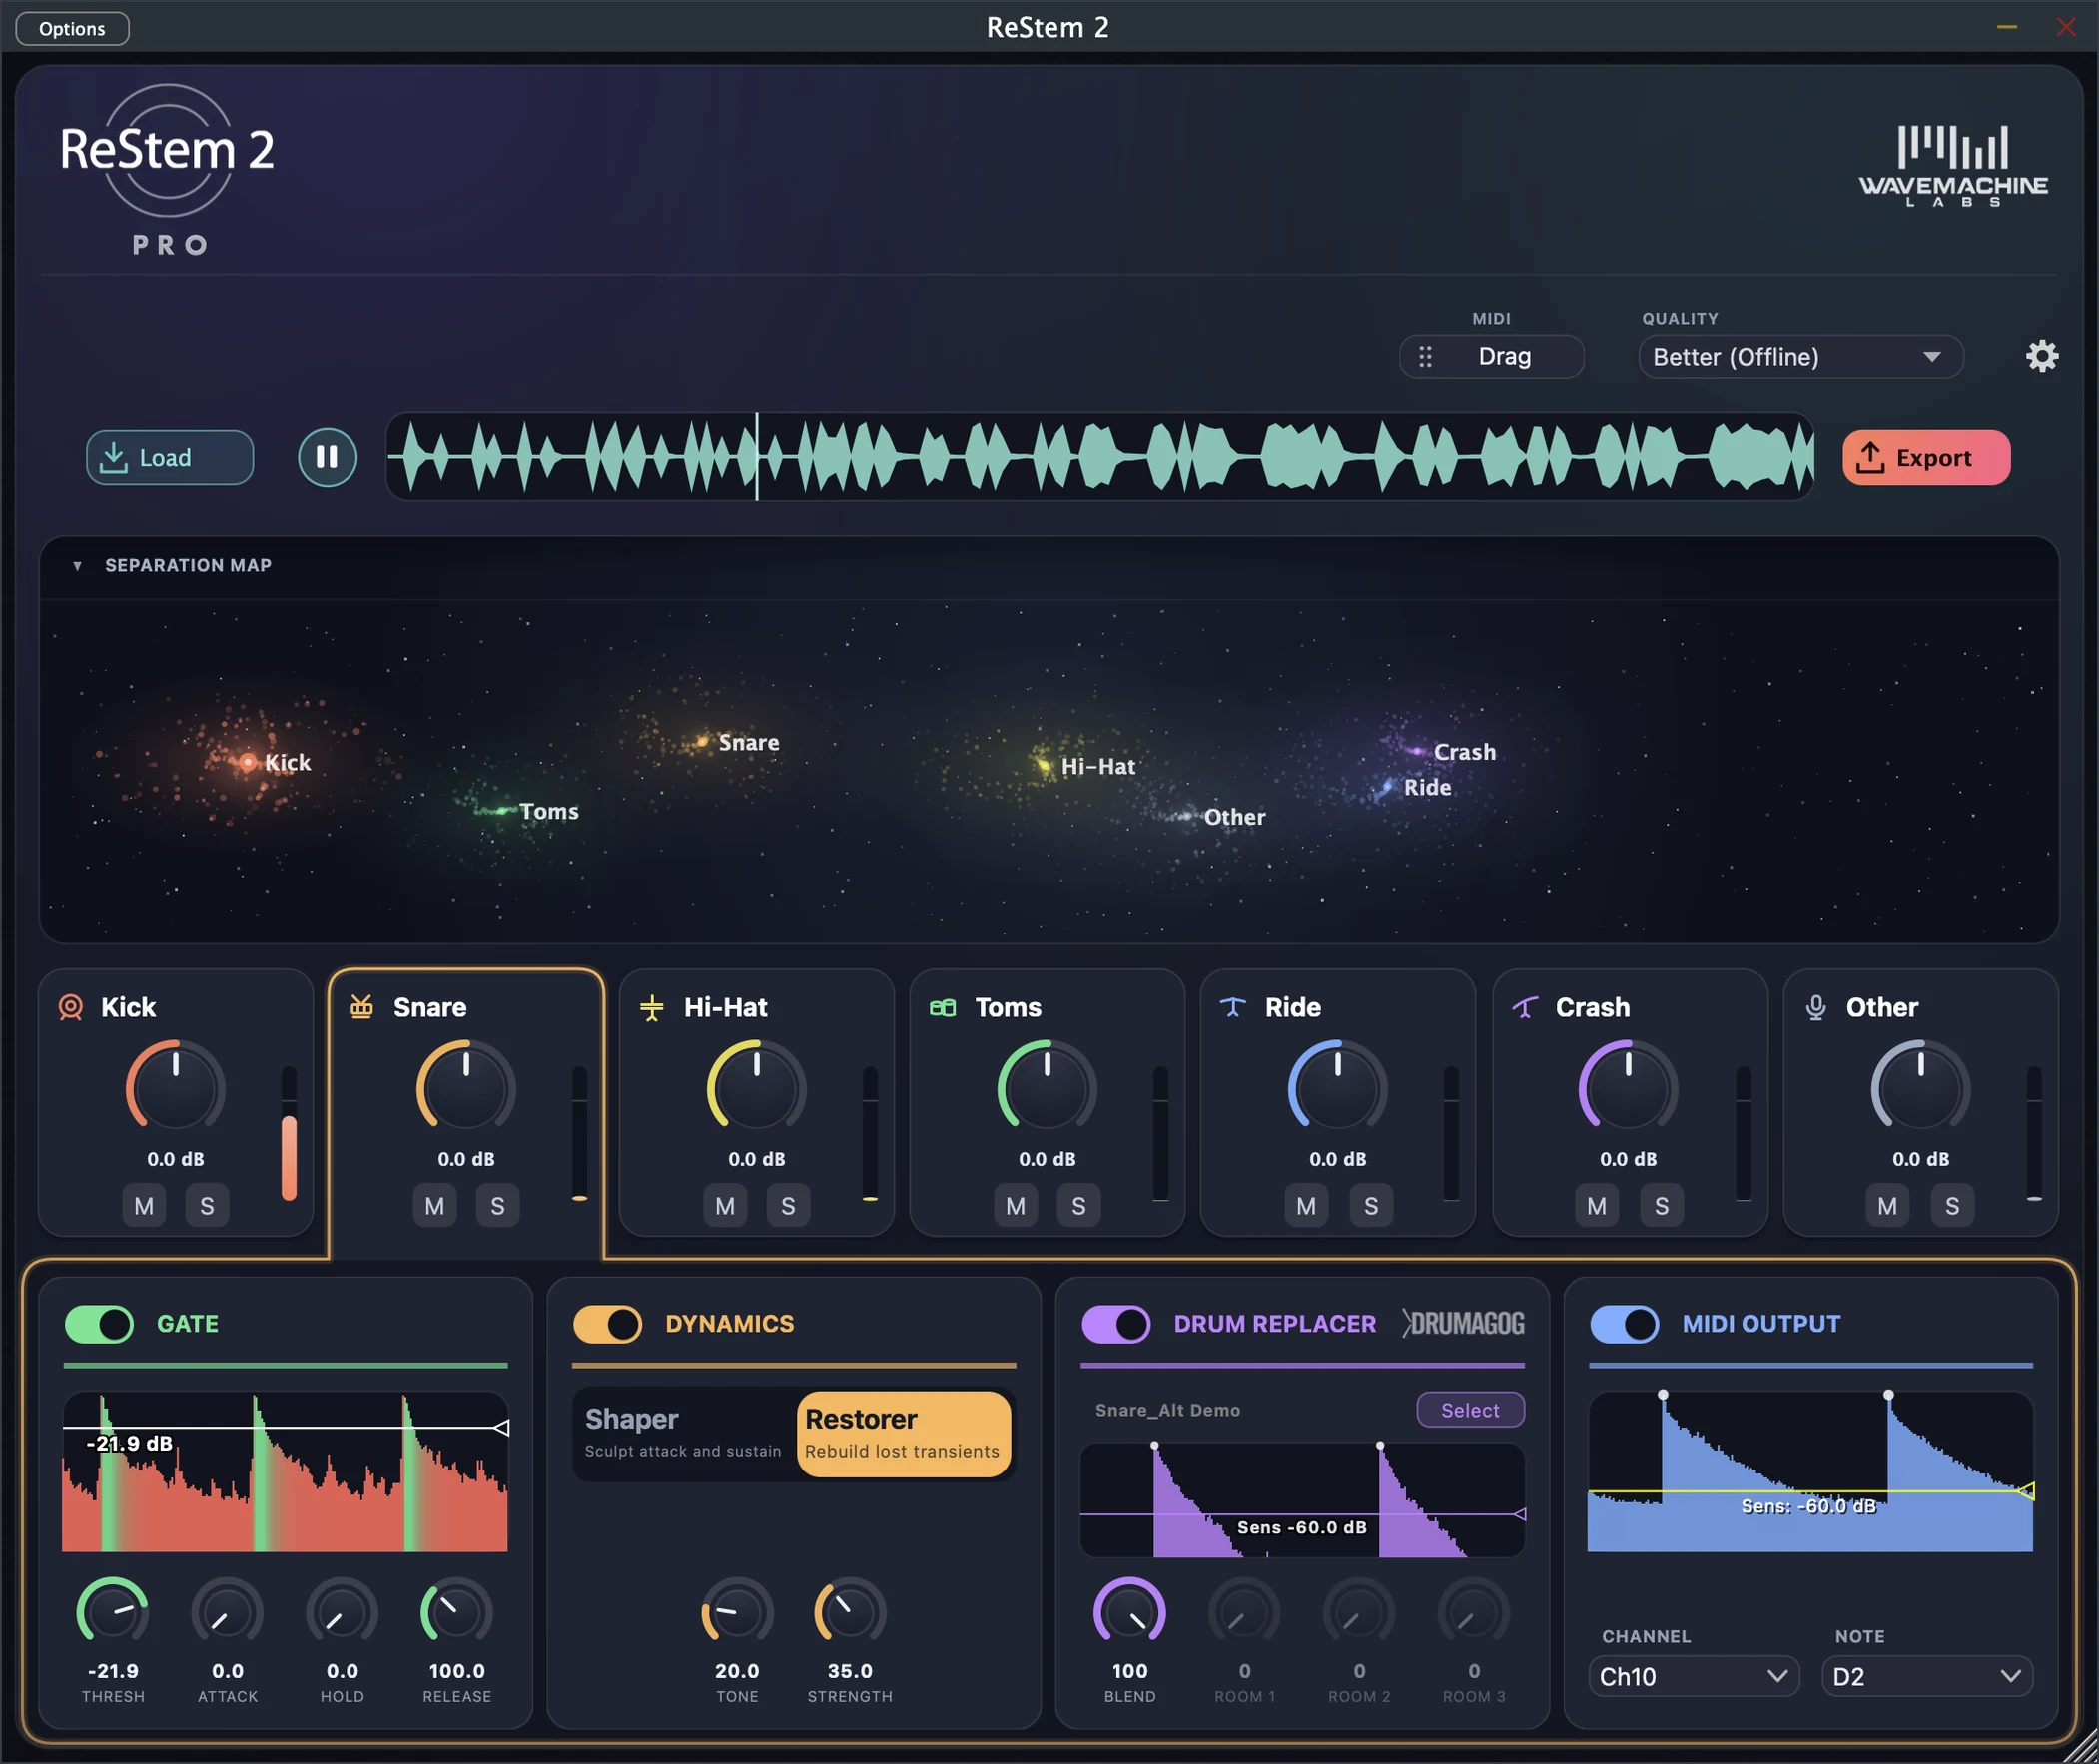Click the Export button

pos(1926,457)
